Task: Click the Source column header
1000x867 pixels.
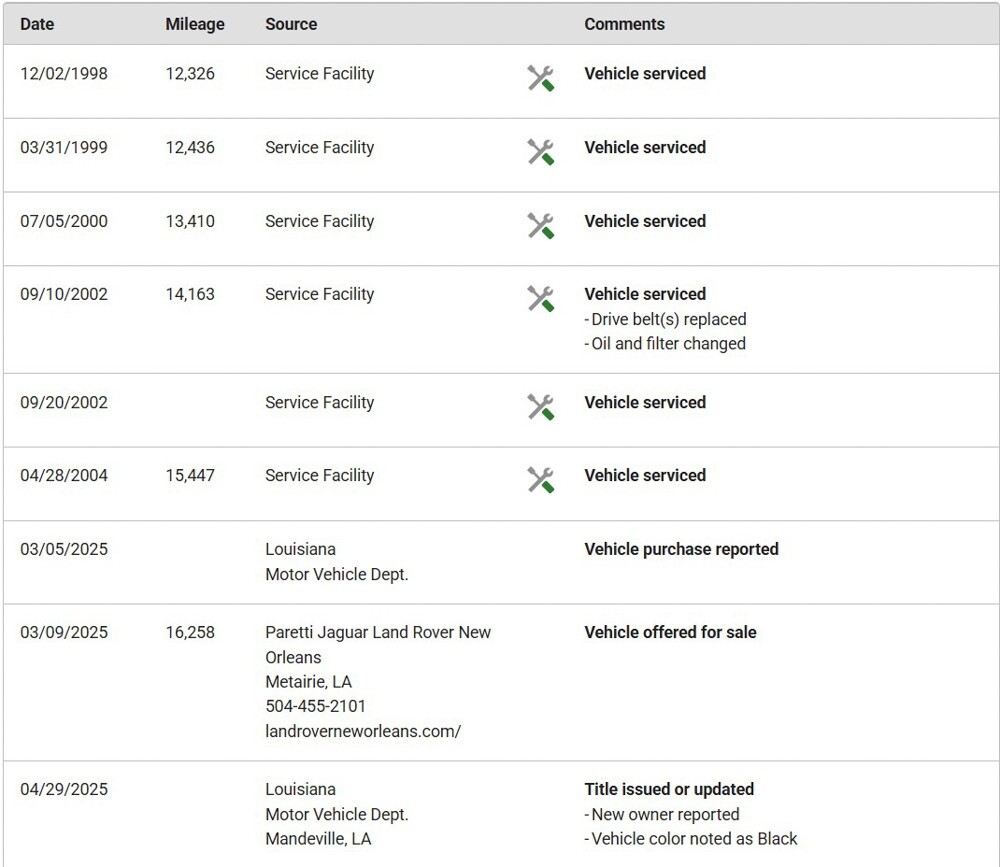Action: [x=291, y=24]
